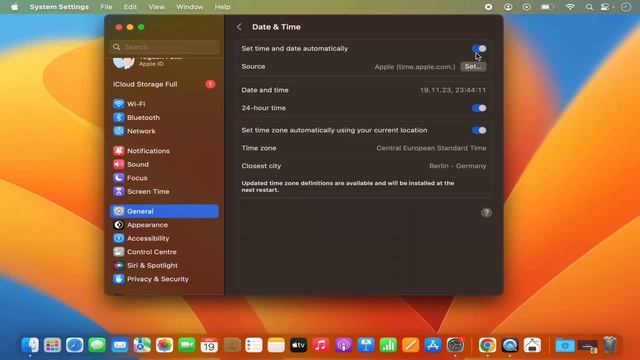Open the iCloud Storage Full notice
This screenshot has width=640, height=360.
[164, 84]
